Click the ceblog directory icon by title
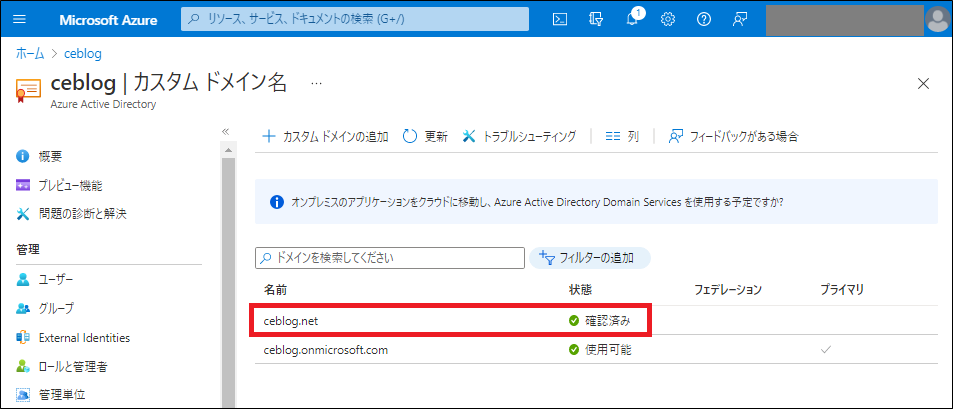The height and width of the screenshot is (409, 953). click(29, 90)
